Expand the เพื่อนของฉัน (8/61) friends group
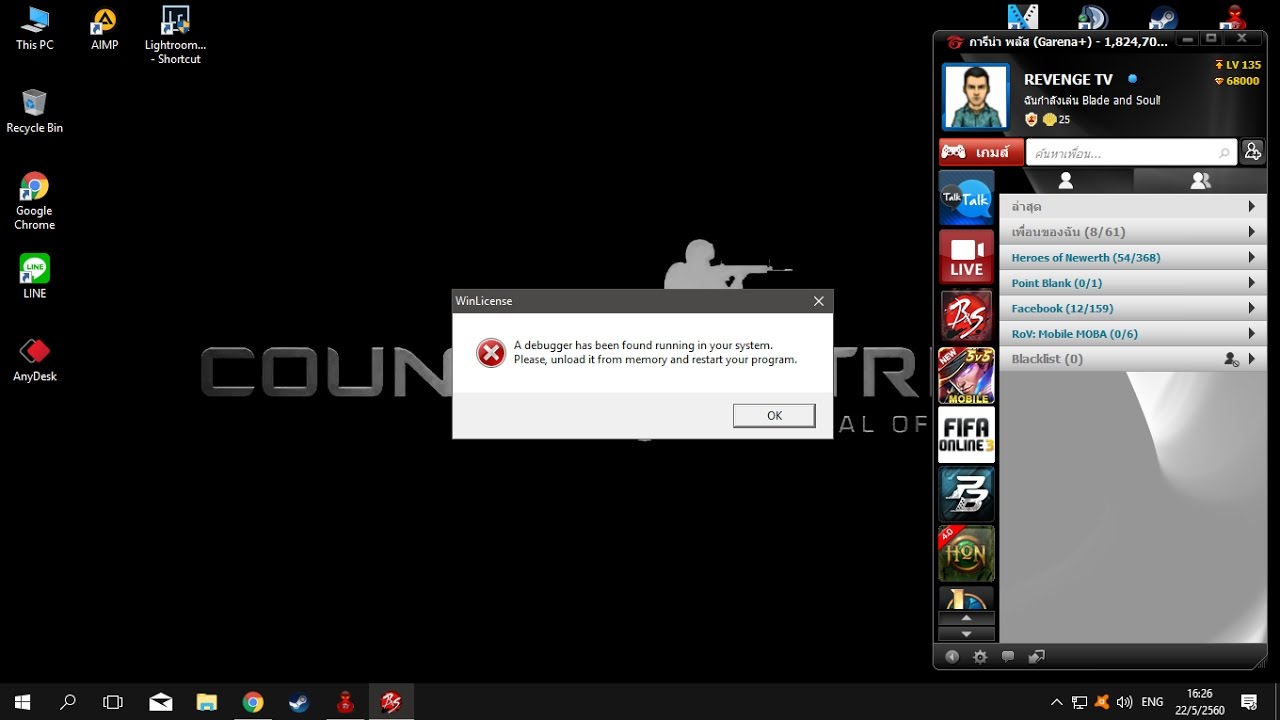This screenshot has height=720, width=1280. pos(1133,232)
